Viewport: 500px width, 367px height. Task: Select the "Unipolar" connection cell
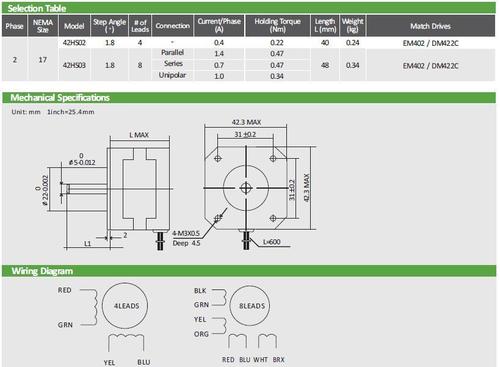coord(172,75)
